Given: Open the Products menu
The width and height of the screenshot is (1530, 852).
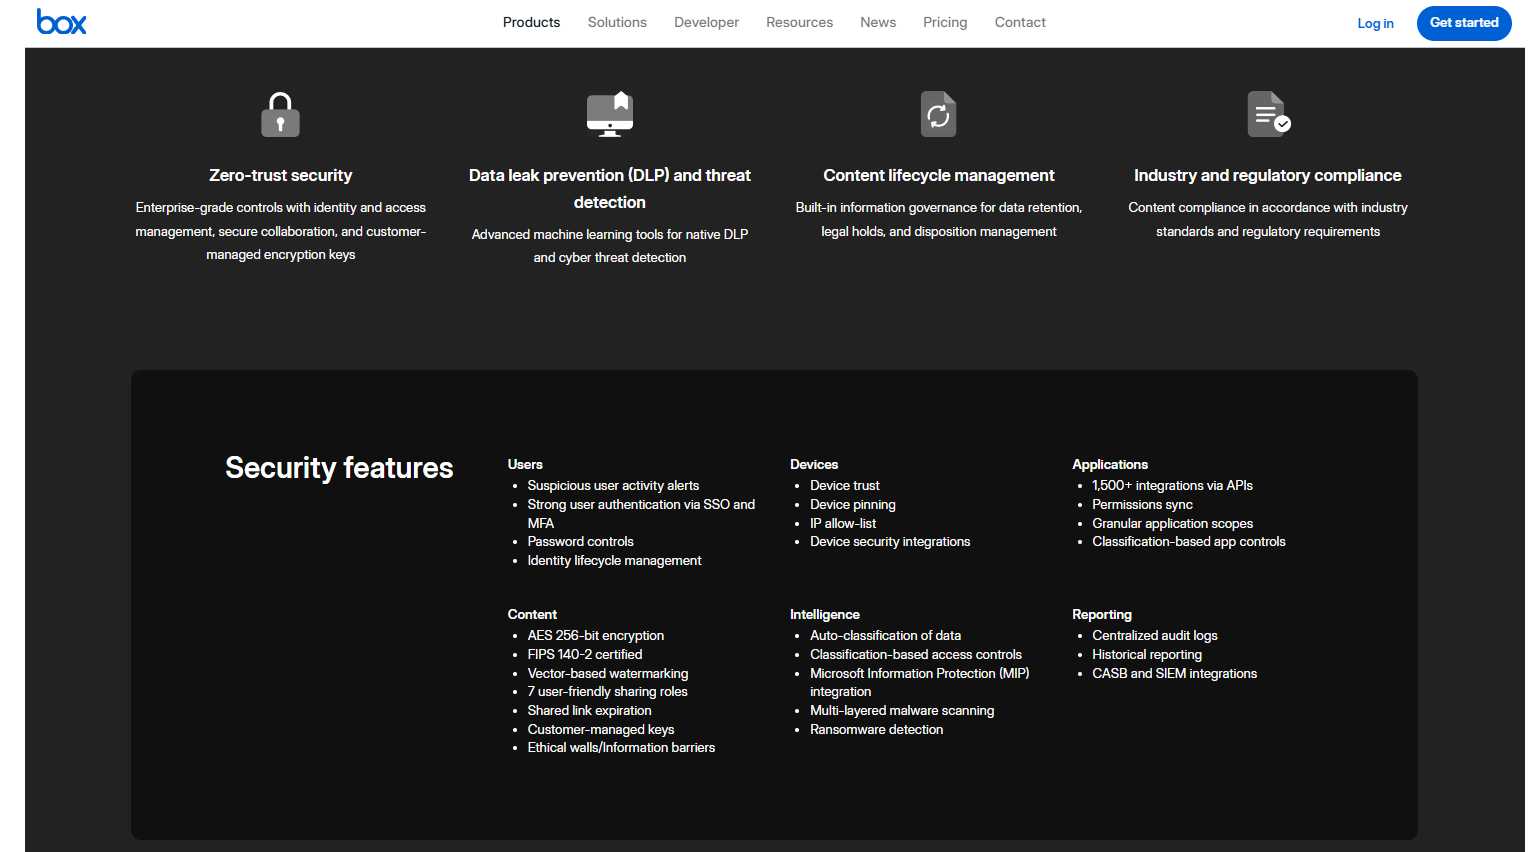Looking at the screenshot, I should pos(531,22).
